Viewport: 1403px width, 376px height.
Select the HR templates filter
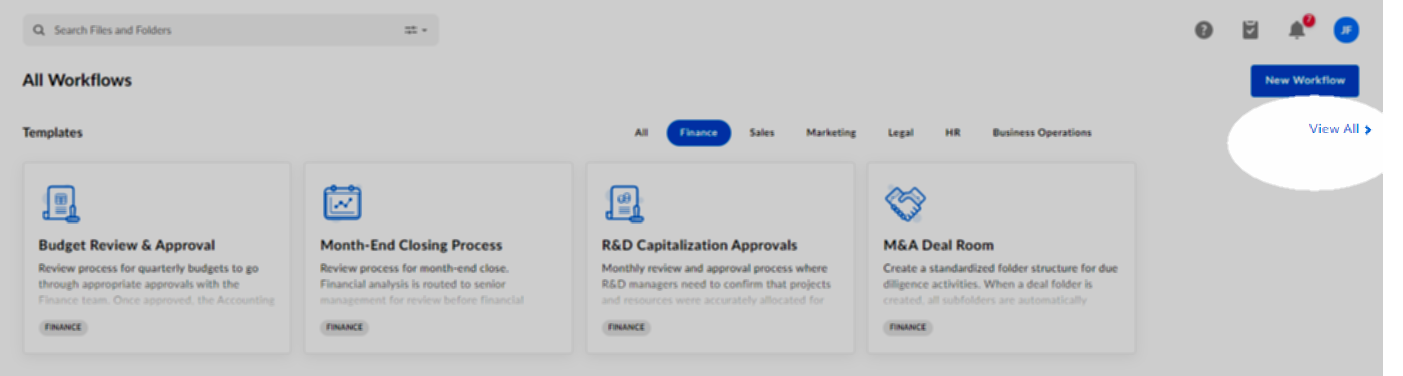pyautogui.click(x=952, y=132)
